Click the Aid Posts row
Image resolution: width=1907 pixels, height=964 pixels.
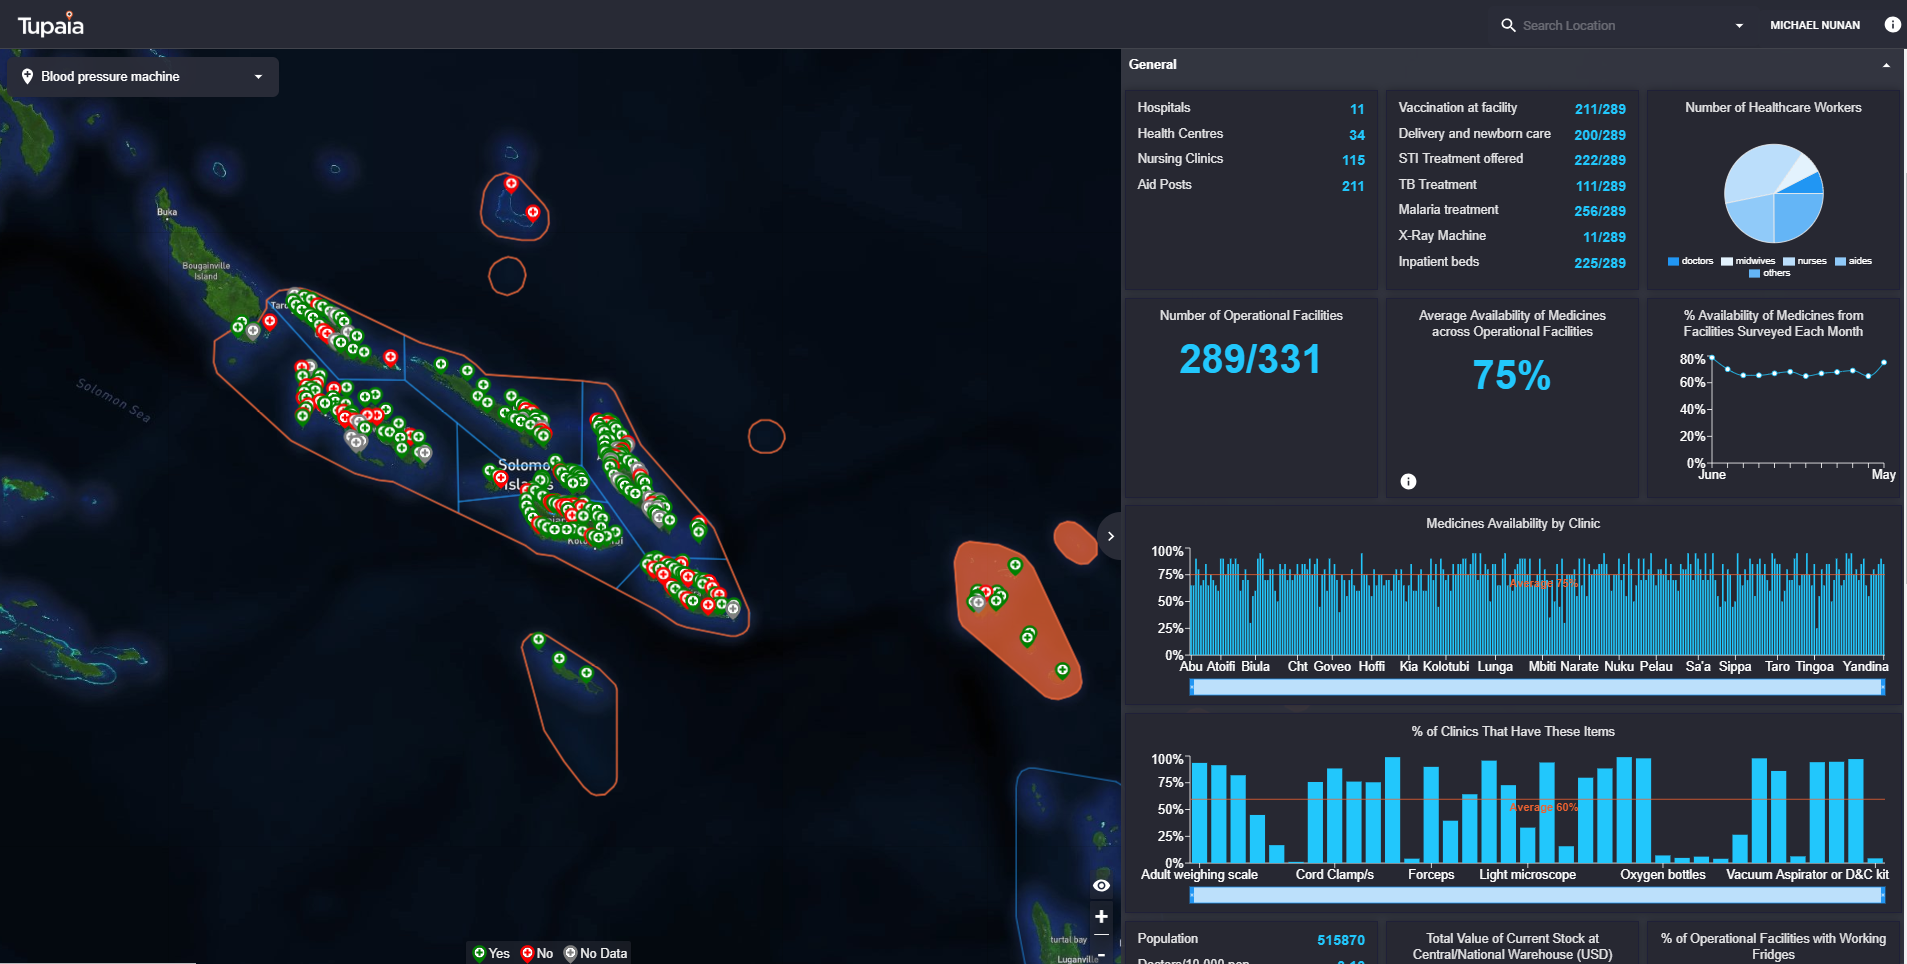coord(1250,185)
